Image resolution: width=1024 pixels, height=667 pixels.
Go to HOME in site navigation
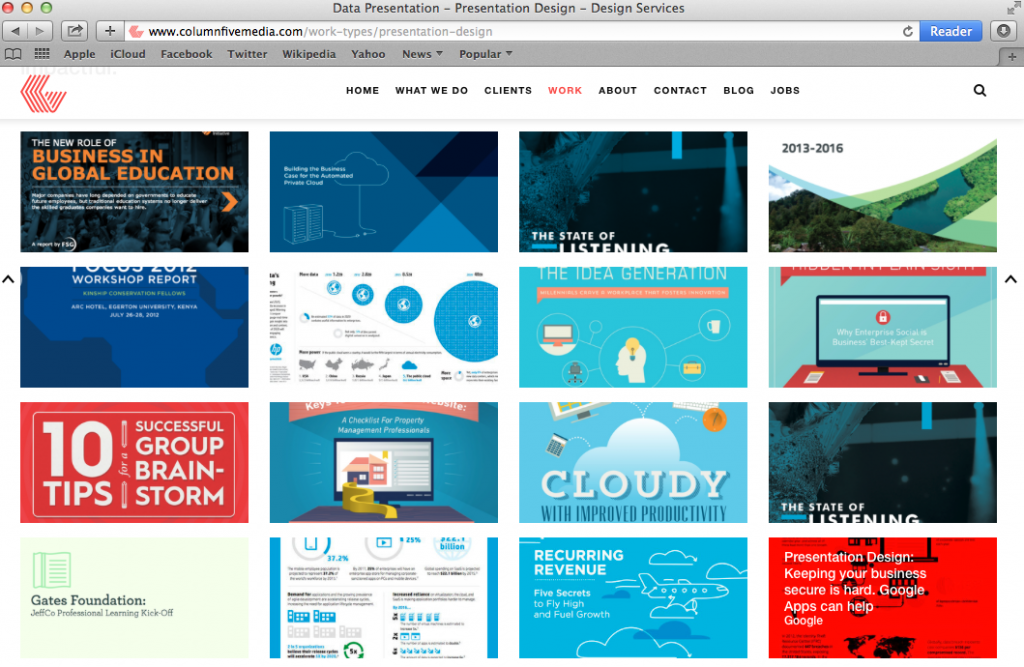coord(362,91)
